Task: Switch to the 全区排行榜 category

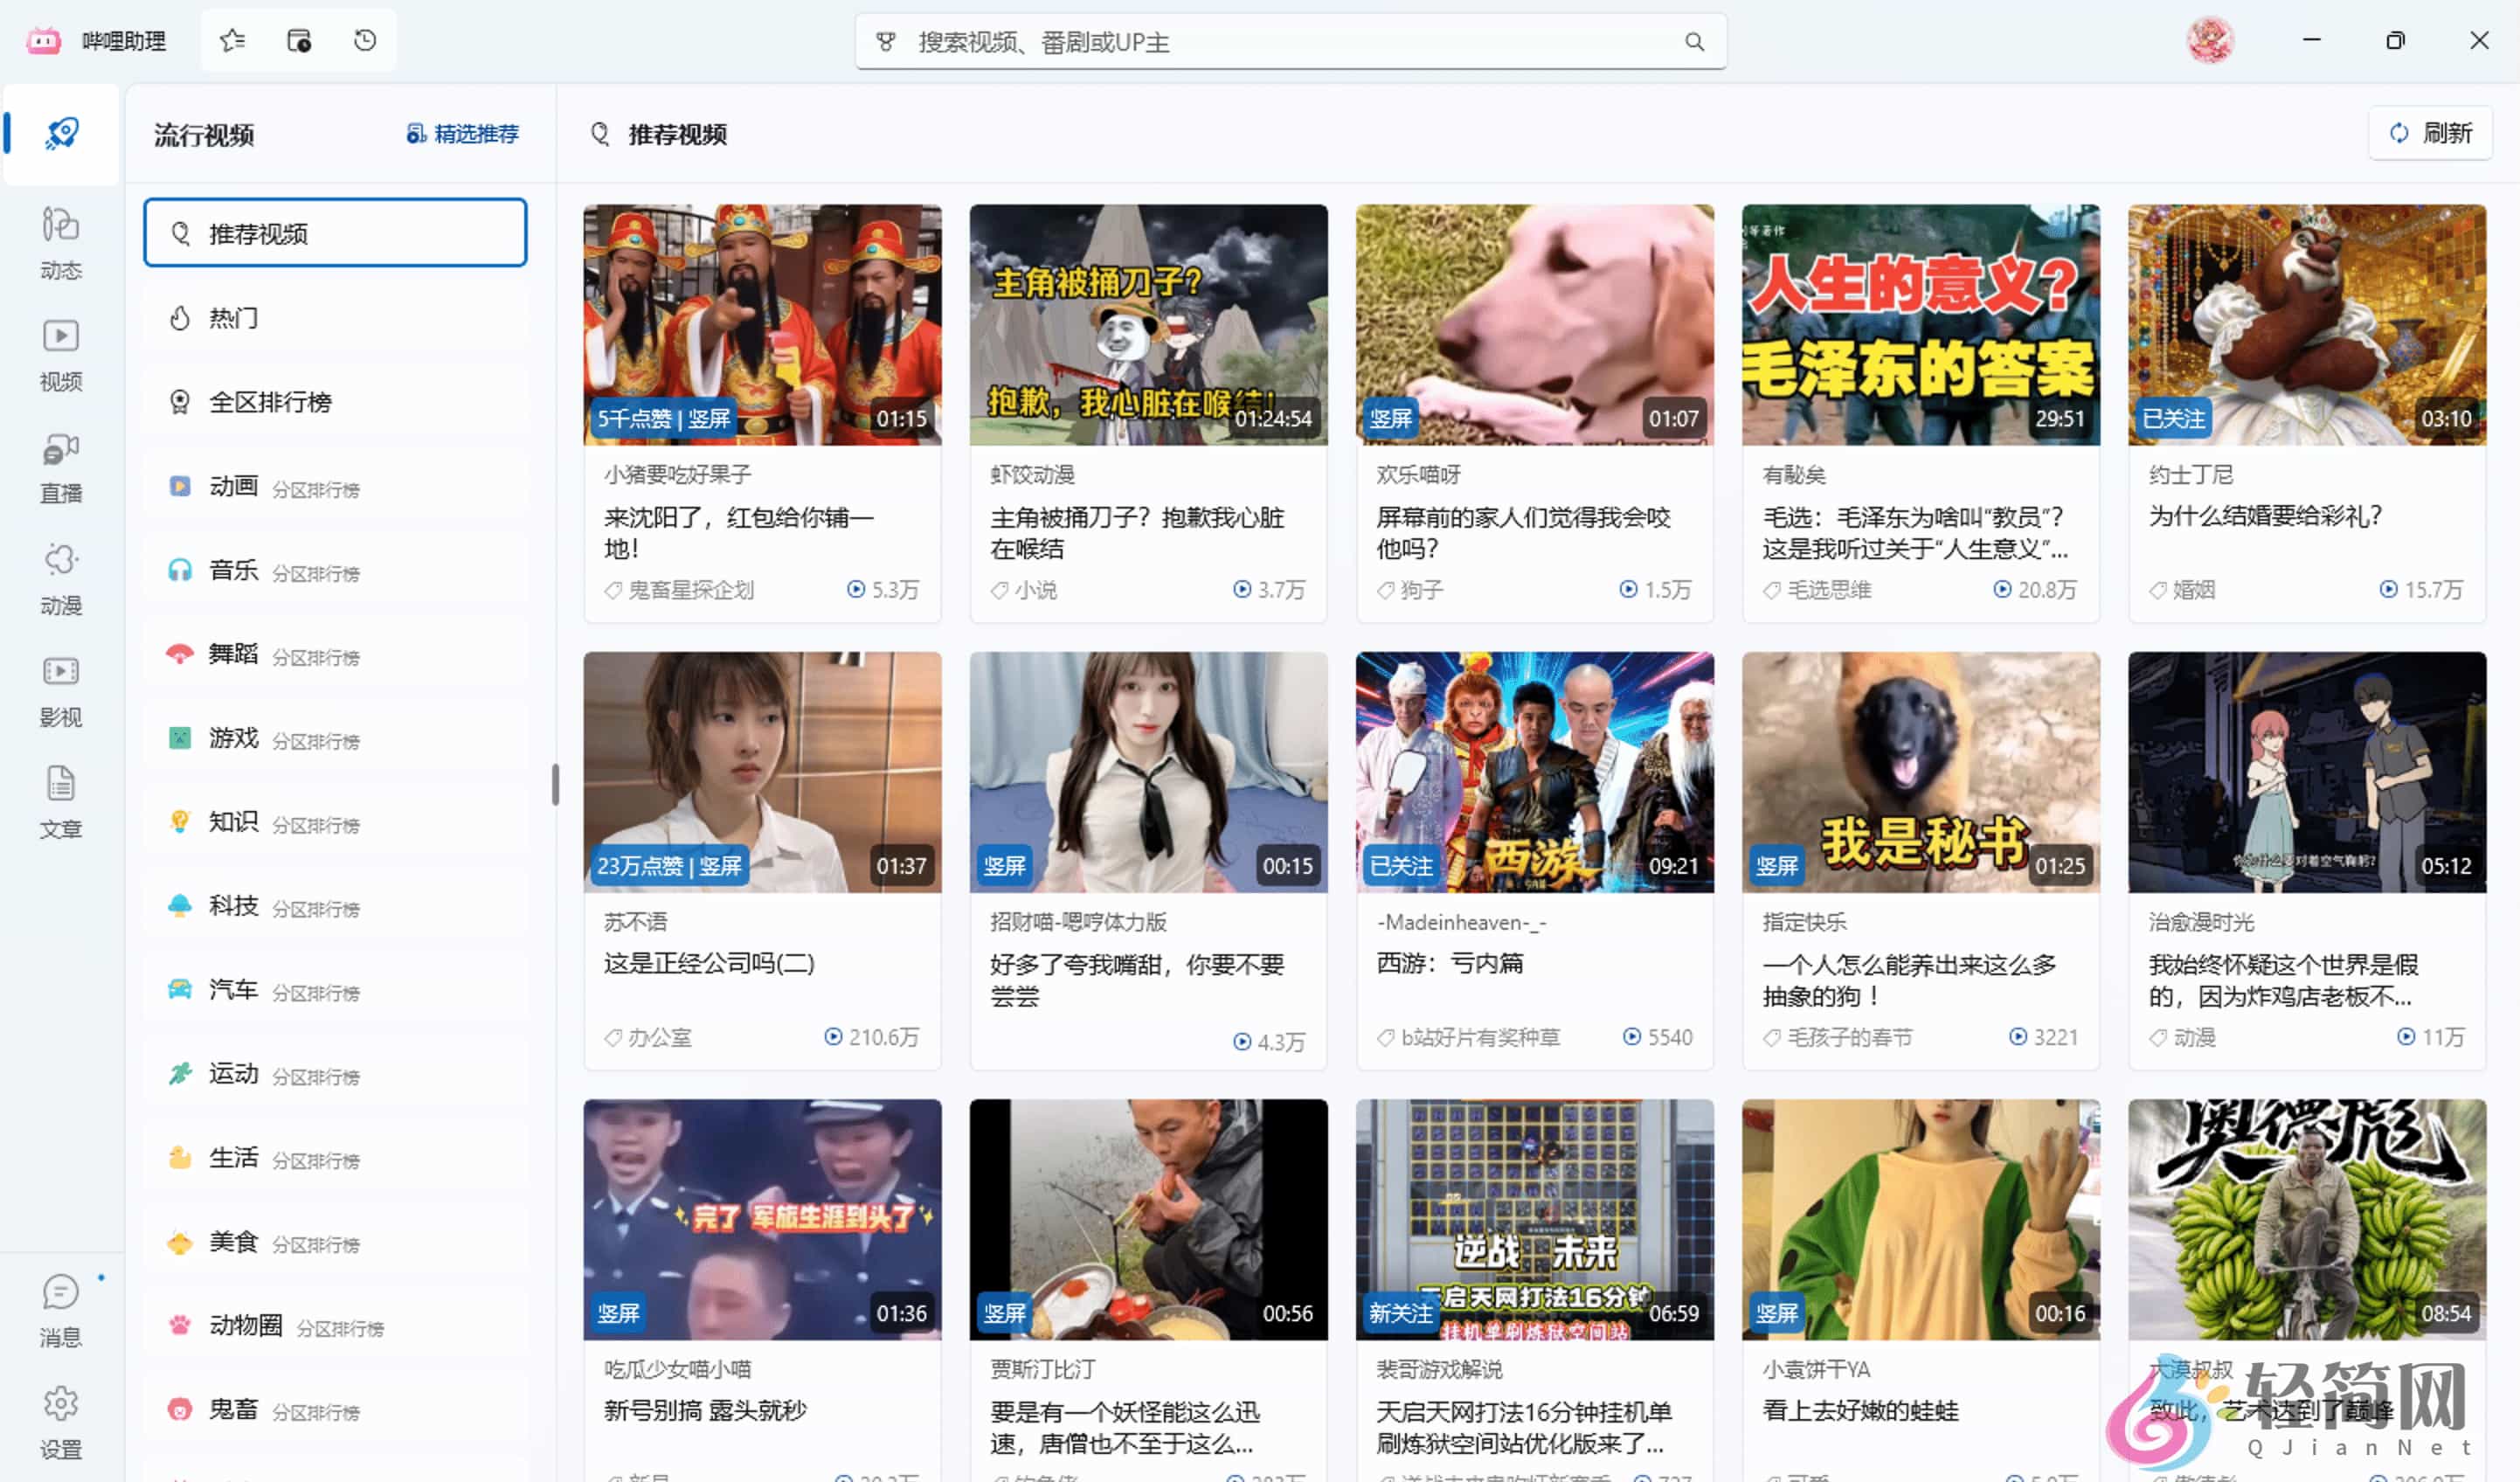Action: [268, 401]
